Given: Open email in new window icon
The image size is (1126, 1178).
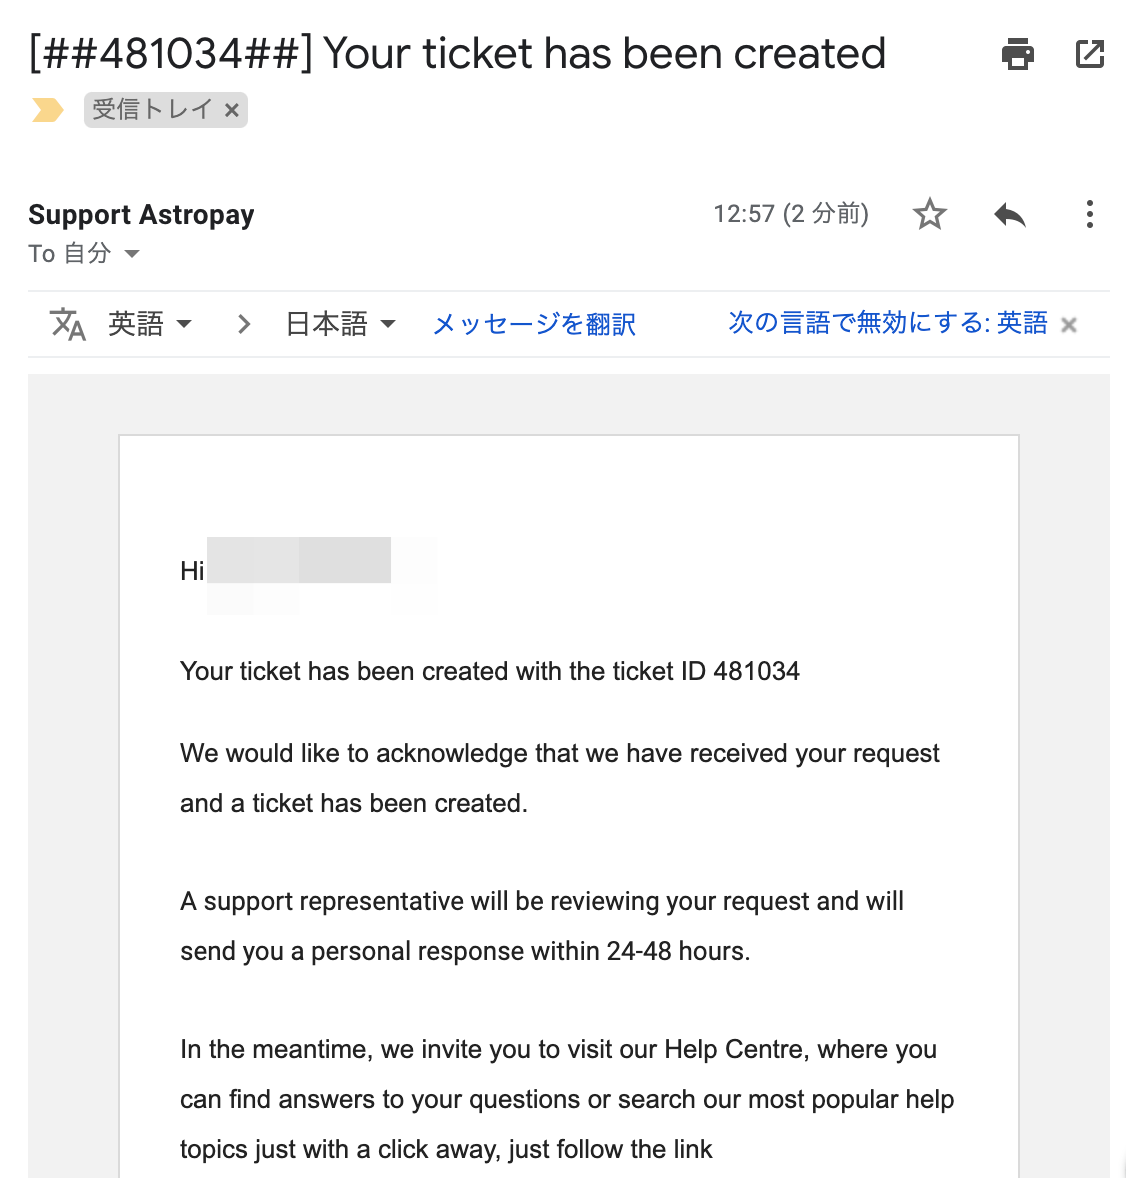Looking at the screenshot, I should 1089,54.
